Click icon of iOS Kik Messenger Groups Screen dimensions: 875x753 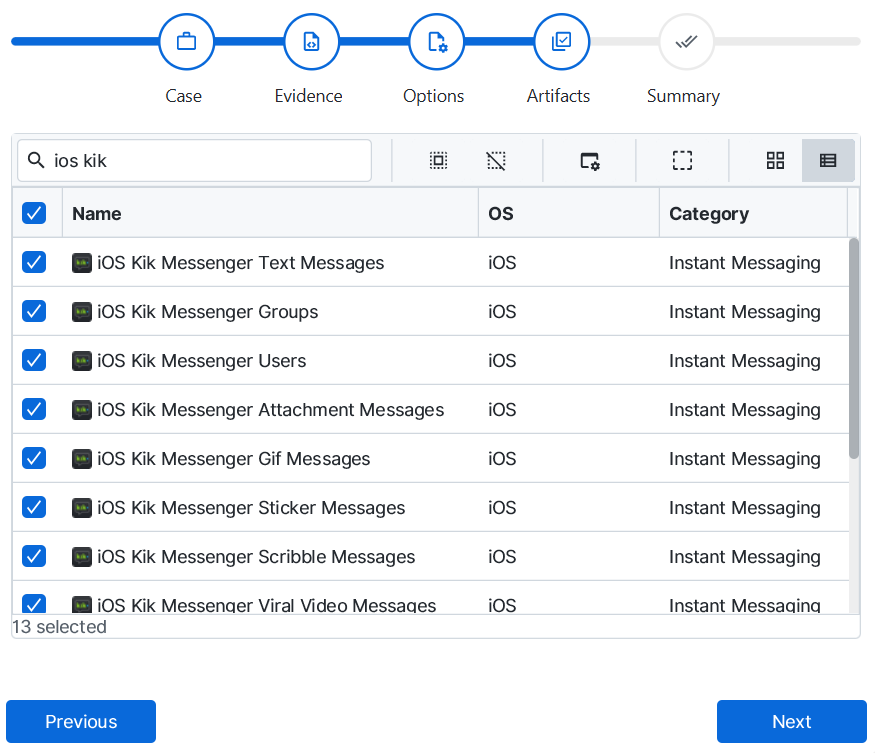(x=82, y=311)
